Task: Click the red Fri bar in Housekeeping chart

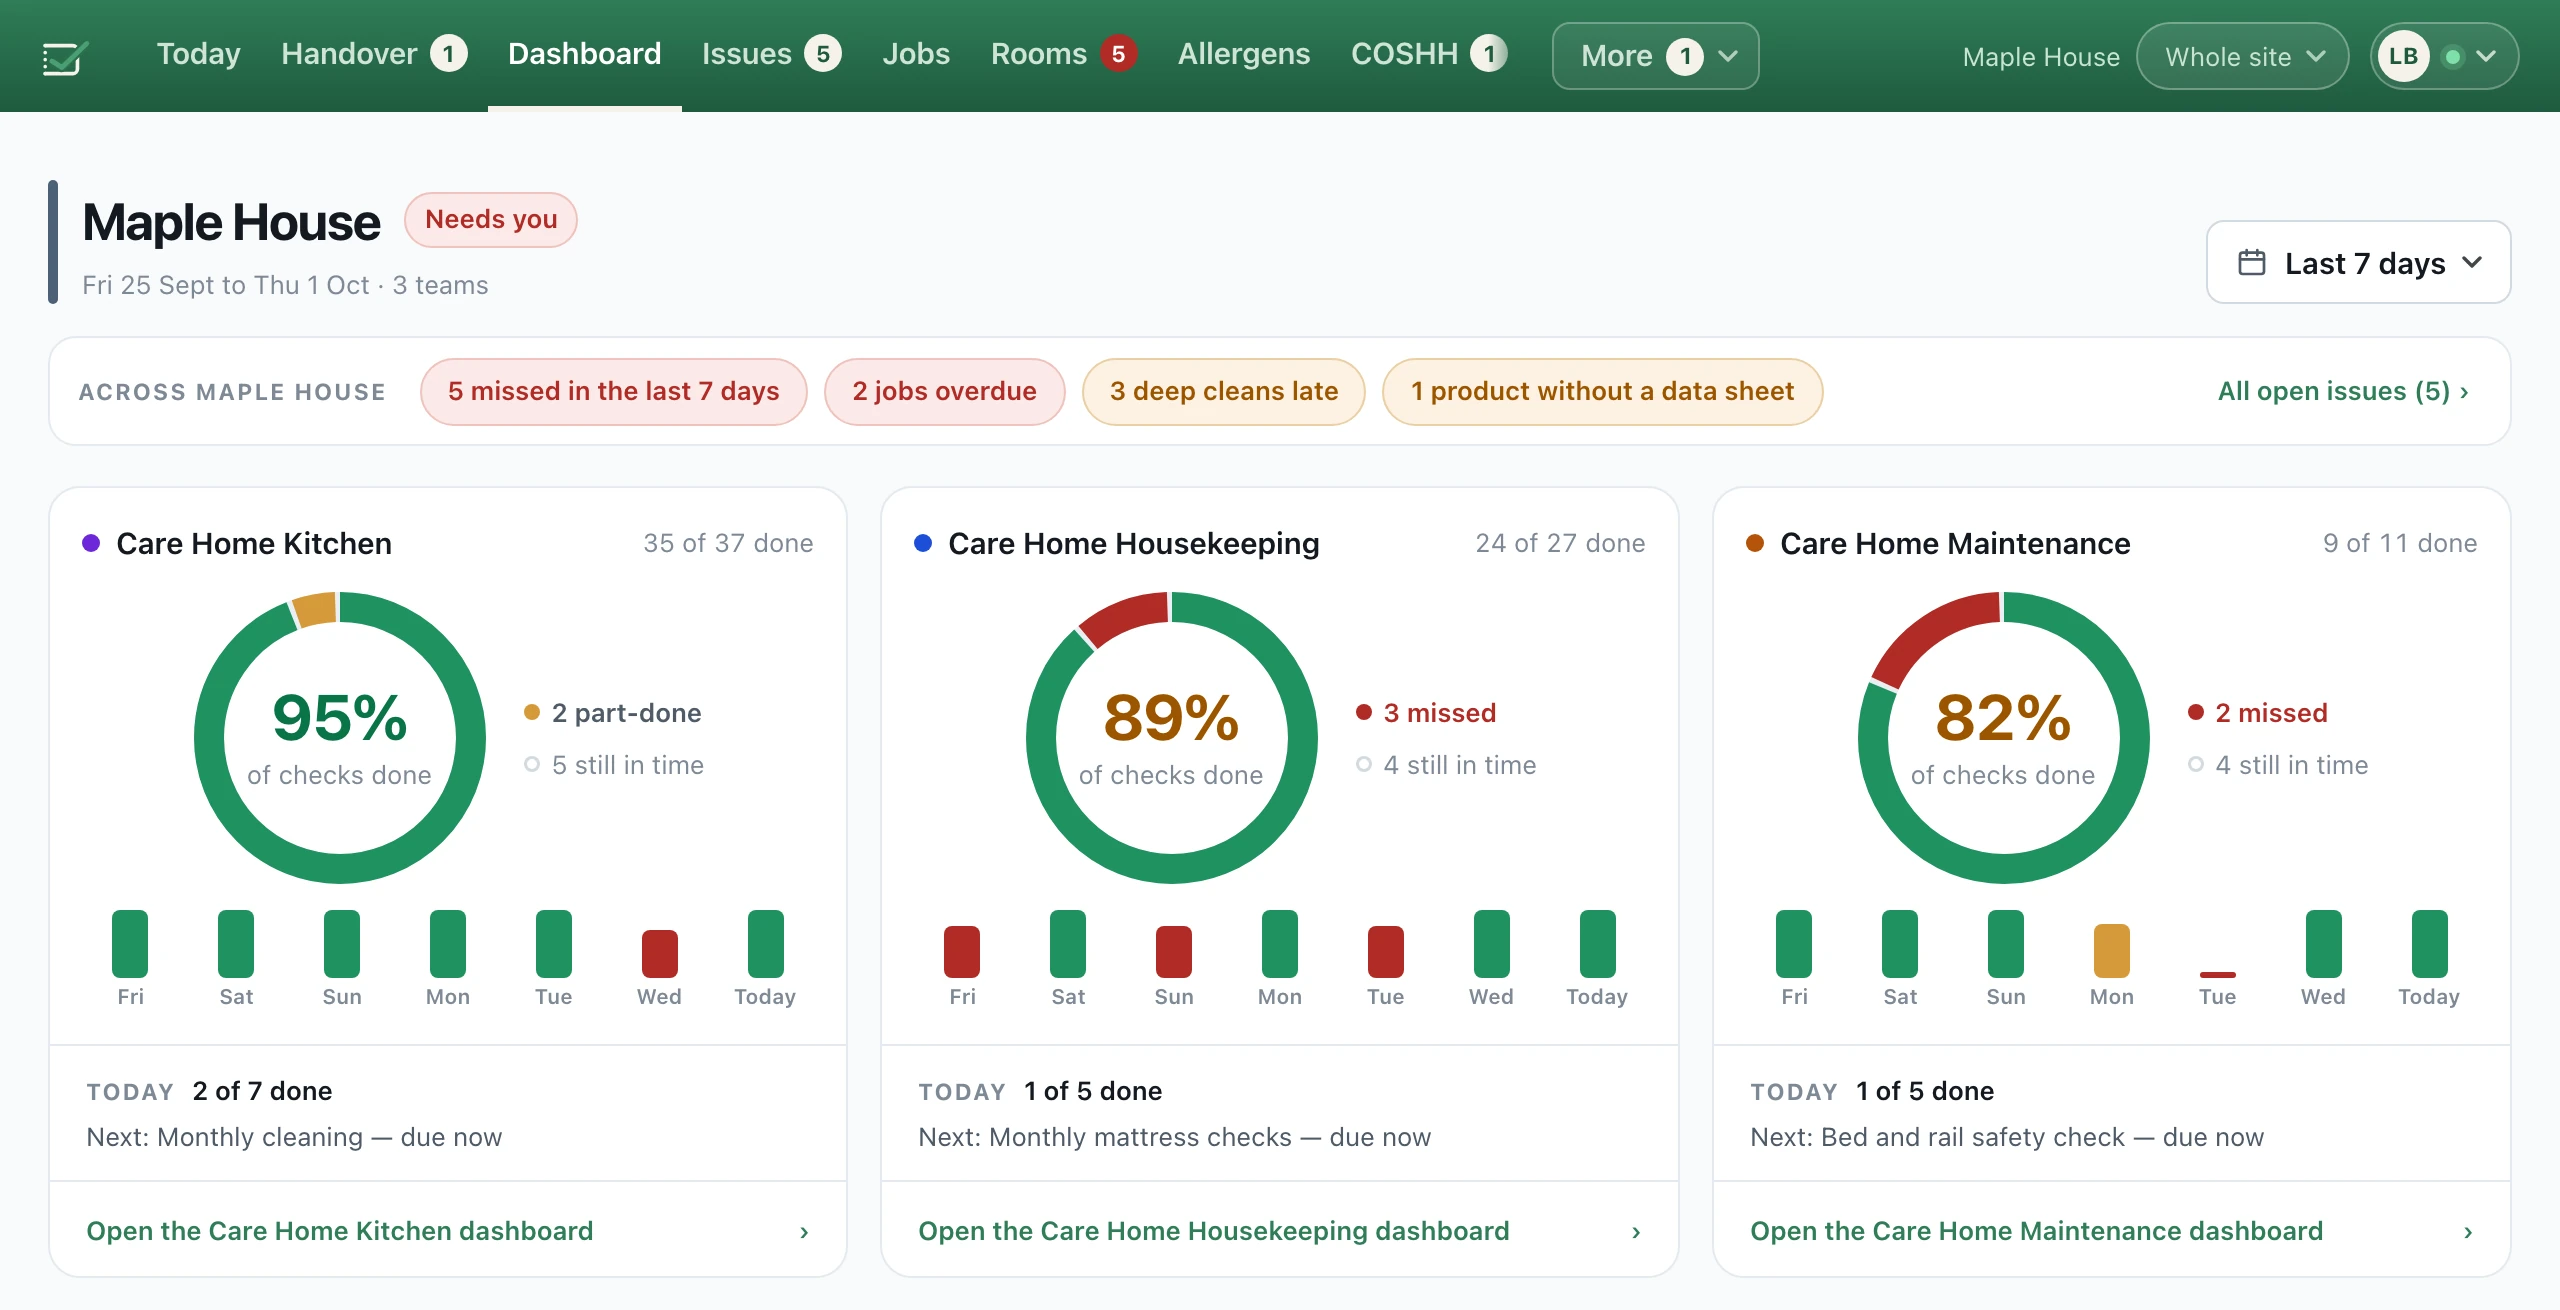Action: tap(962, 951)
